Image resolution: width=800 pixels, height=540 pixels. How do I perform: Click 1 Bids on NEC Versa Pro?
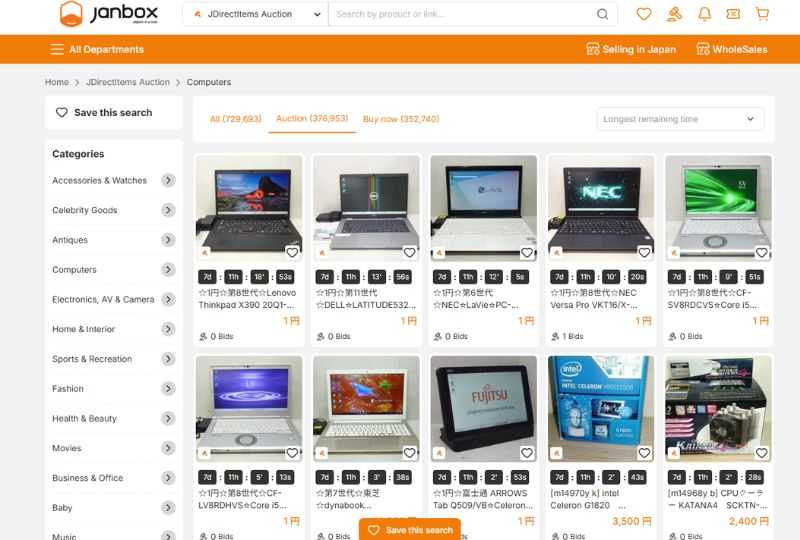pyautogui.click(x=567, y=336)
